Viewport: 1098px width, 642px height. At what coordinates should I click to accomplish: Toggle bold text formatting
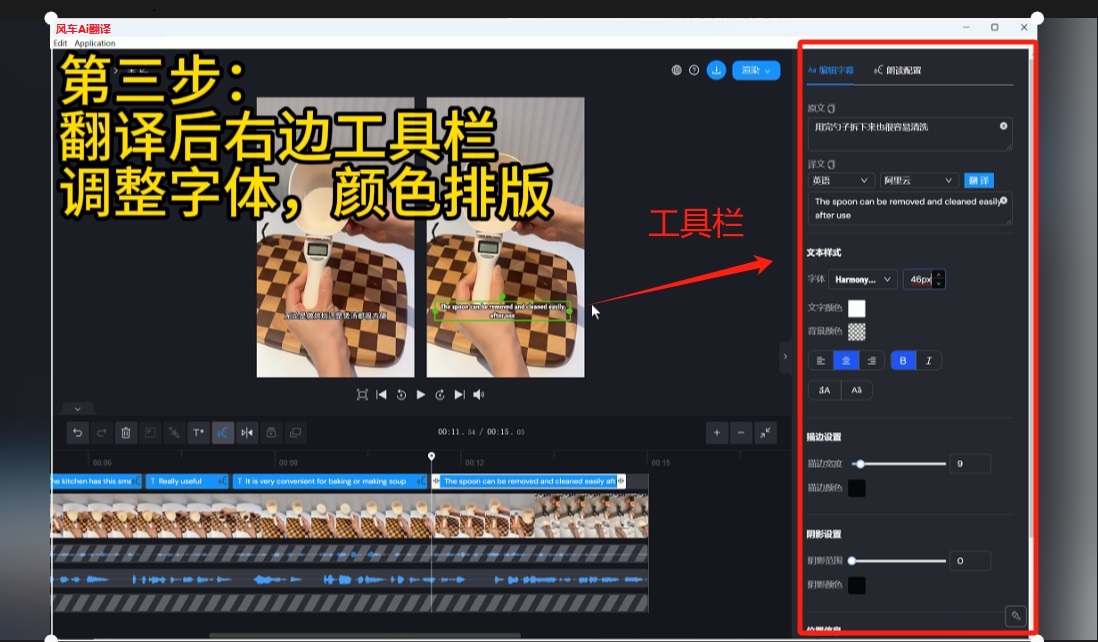903,361
